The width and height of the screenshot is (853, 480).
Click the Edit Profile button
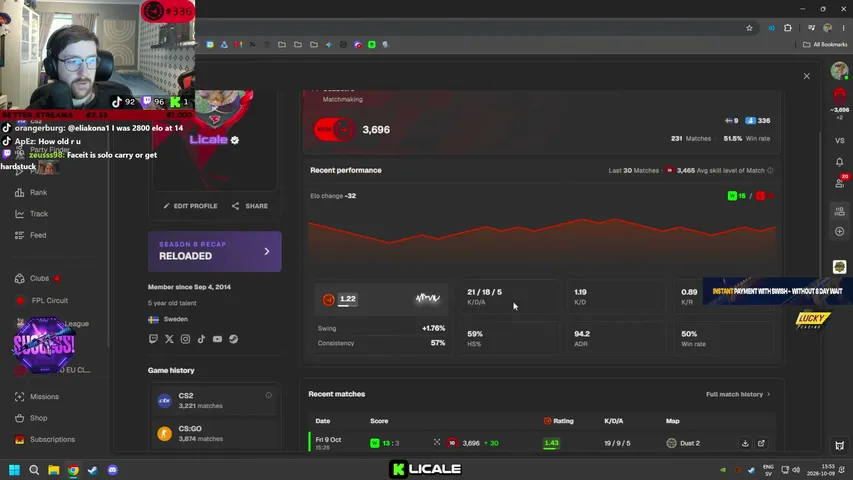[x=190, y=206]
